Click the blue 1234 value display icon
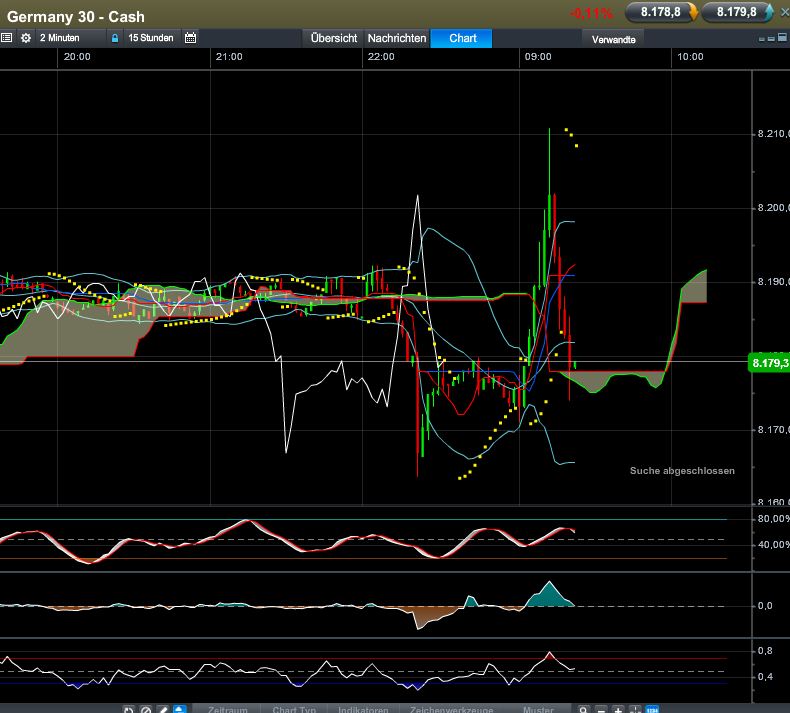 (652, 709)
